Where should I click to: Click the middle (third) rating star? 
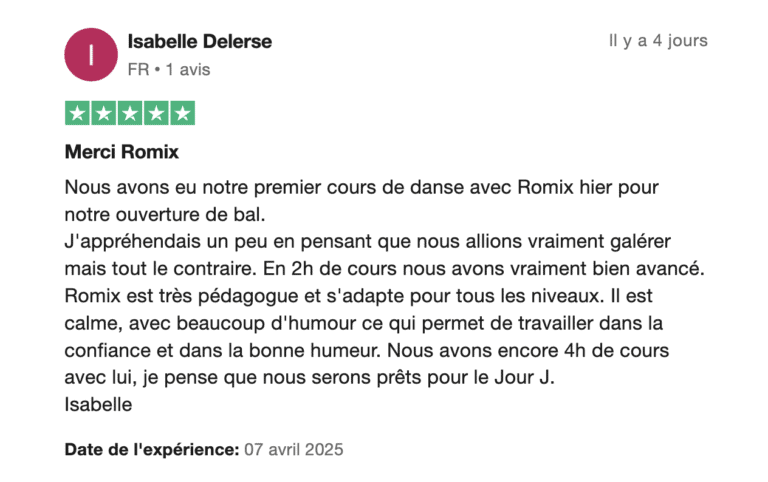130,113
